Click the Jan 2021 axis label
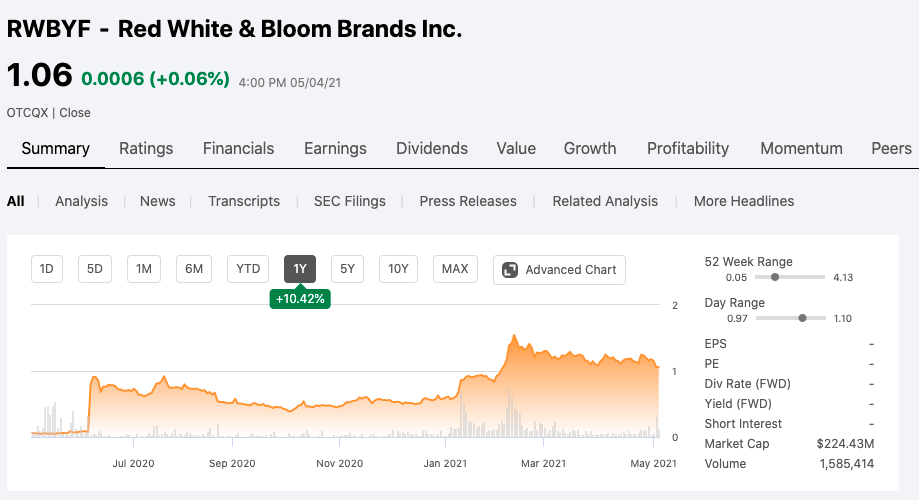Viewport: 919px width, 500px height. (445, 464)
